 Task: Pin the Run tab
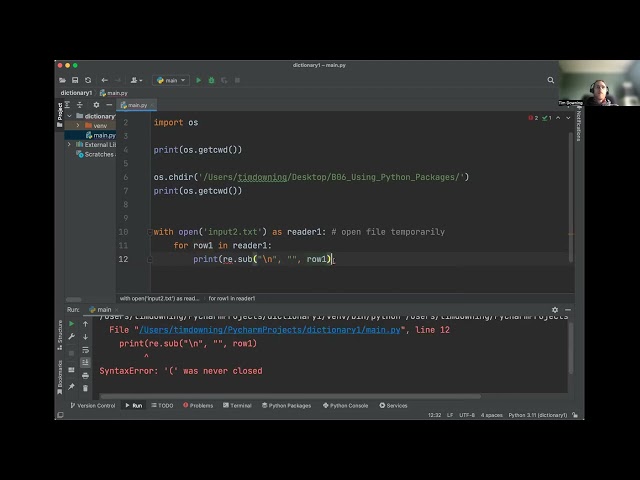click(71, 387)
